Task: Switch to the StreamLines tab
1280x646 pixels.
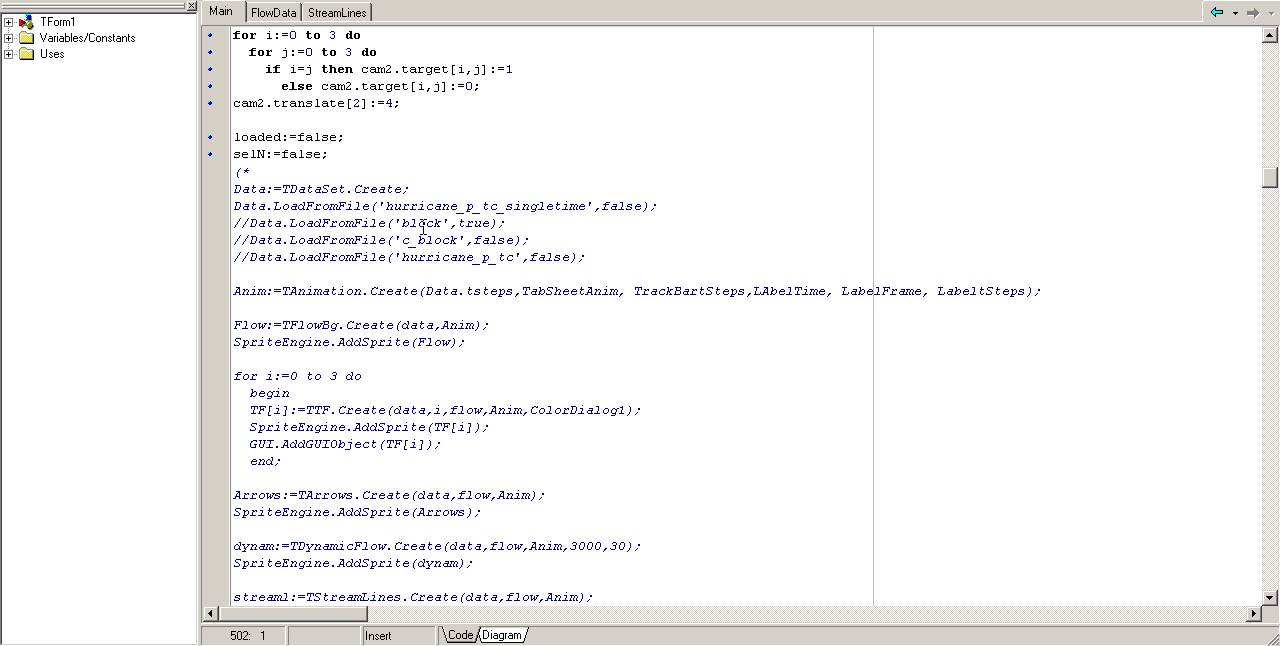Action: coord(337,12)
